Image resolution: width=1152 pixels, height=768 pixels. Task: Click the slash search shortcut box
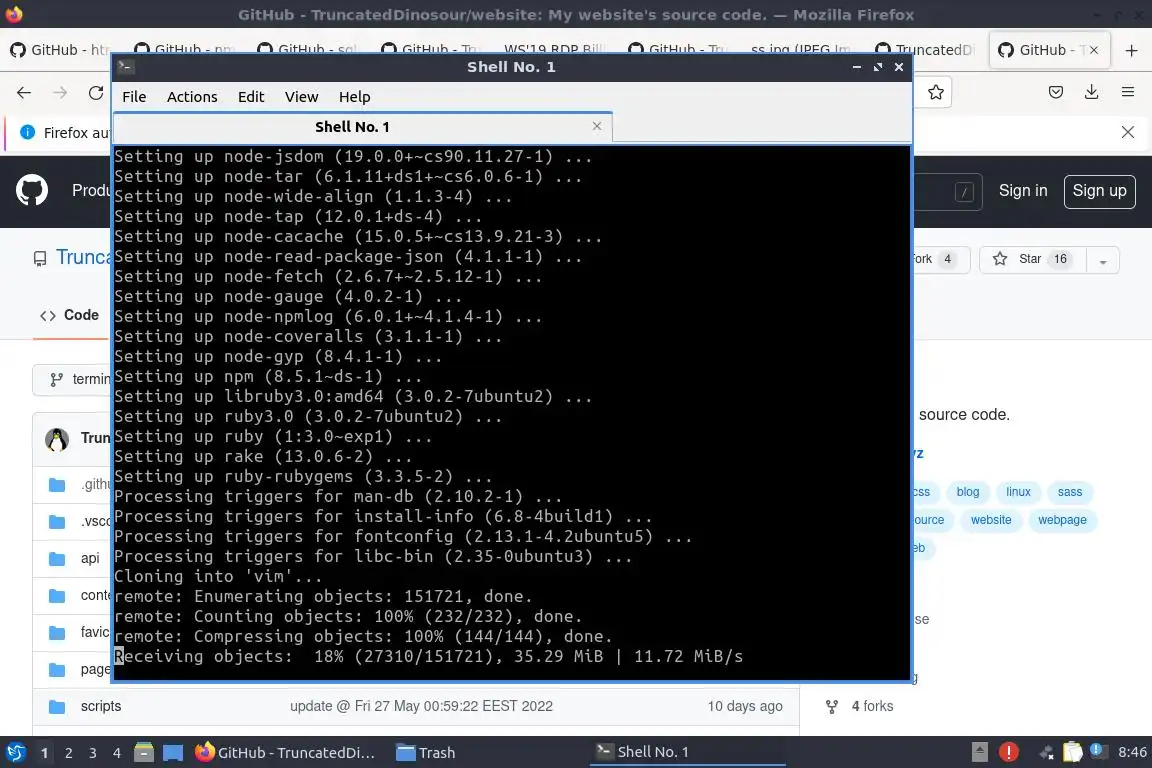(x=964, y=193)
